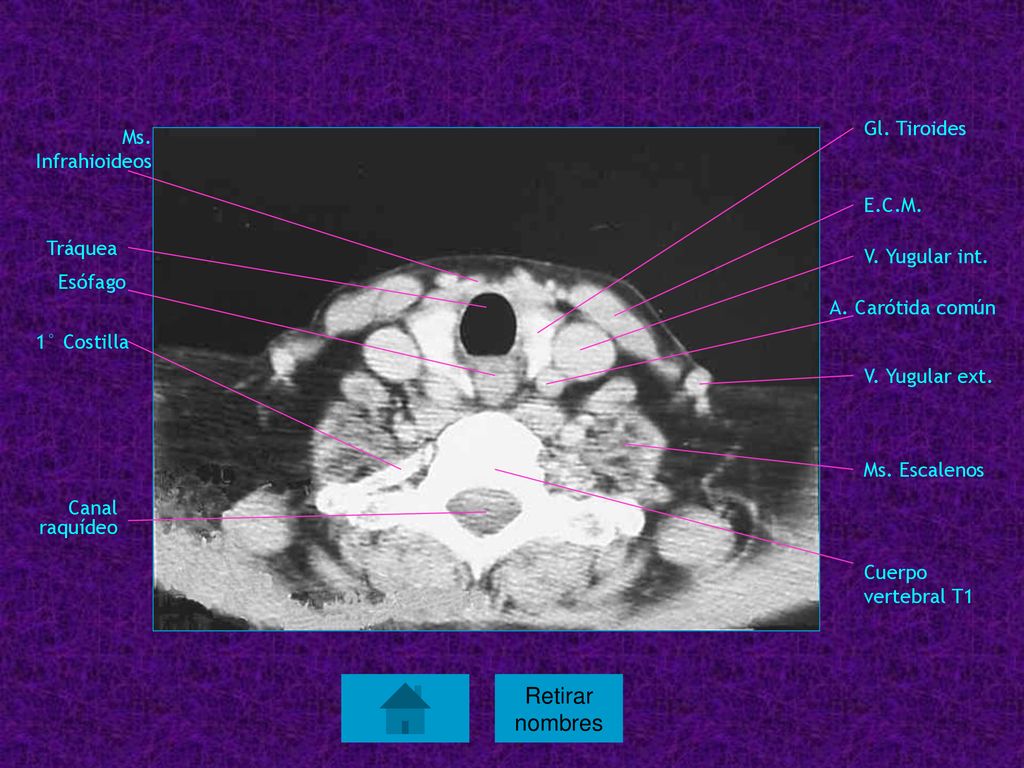Click the Gl. Tiroides label
1024x768 pixels.
tap(914, 129)
